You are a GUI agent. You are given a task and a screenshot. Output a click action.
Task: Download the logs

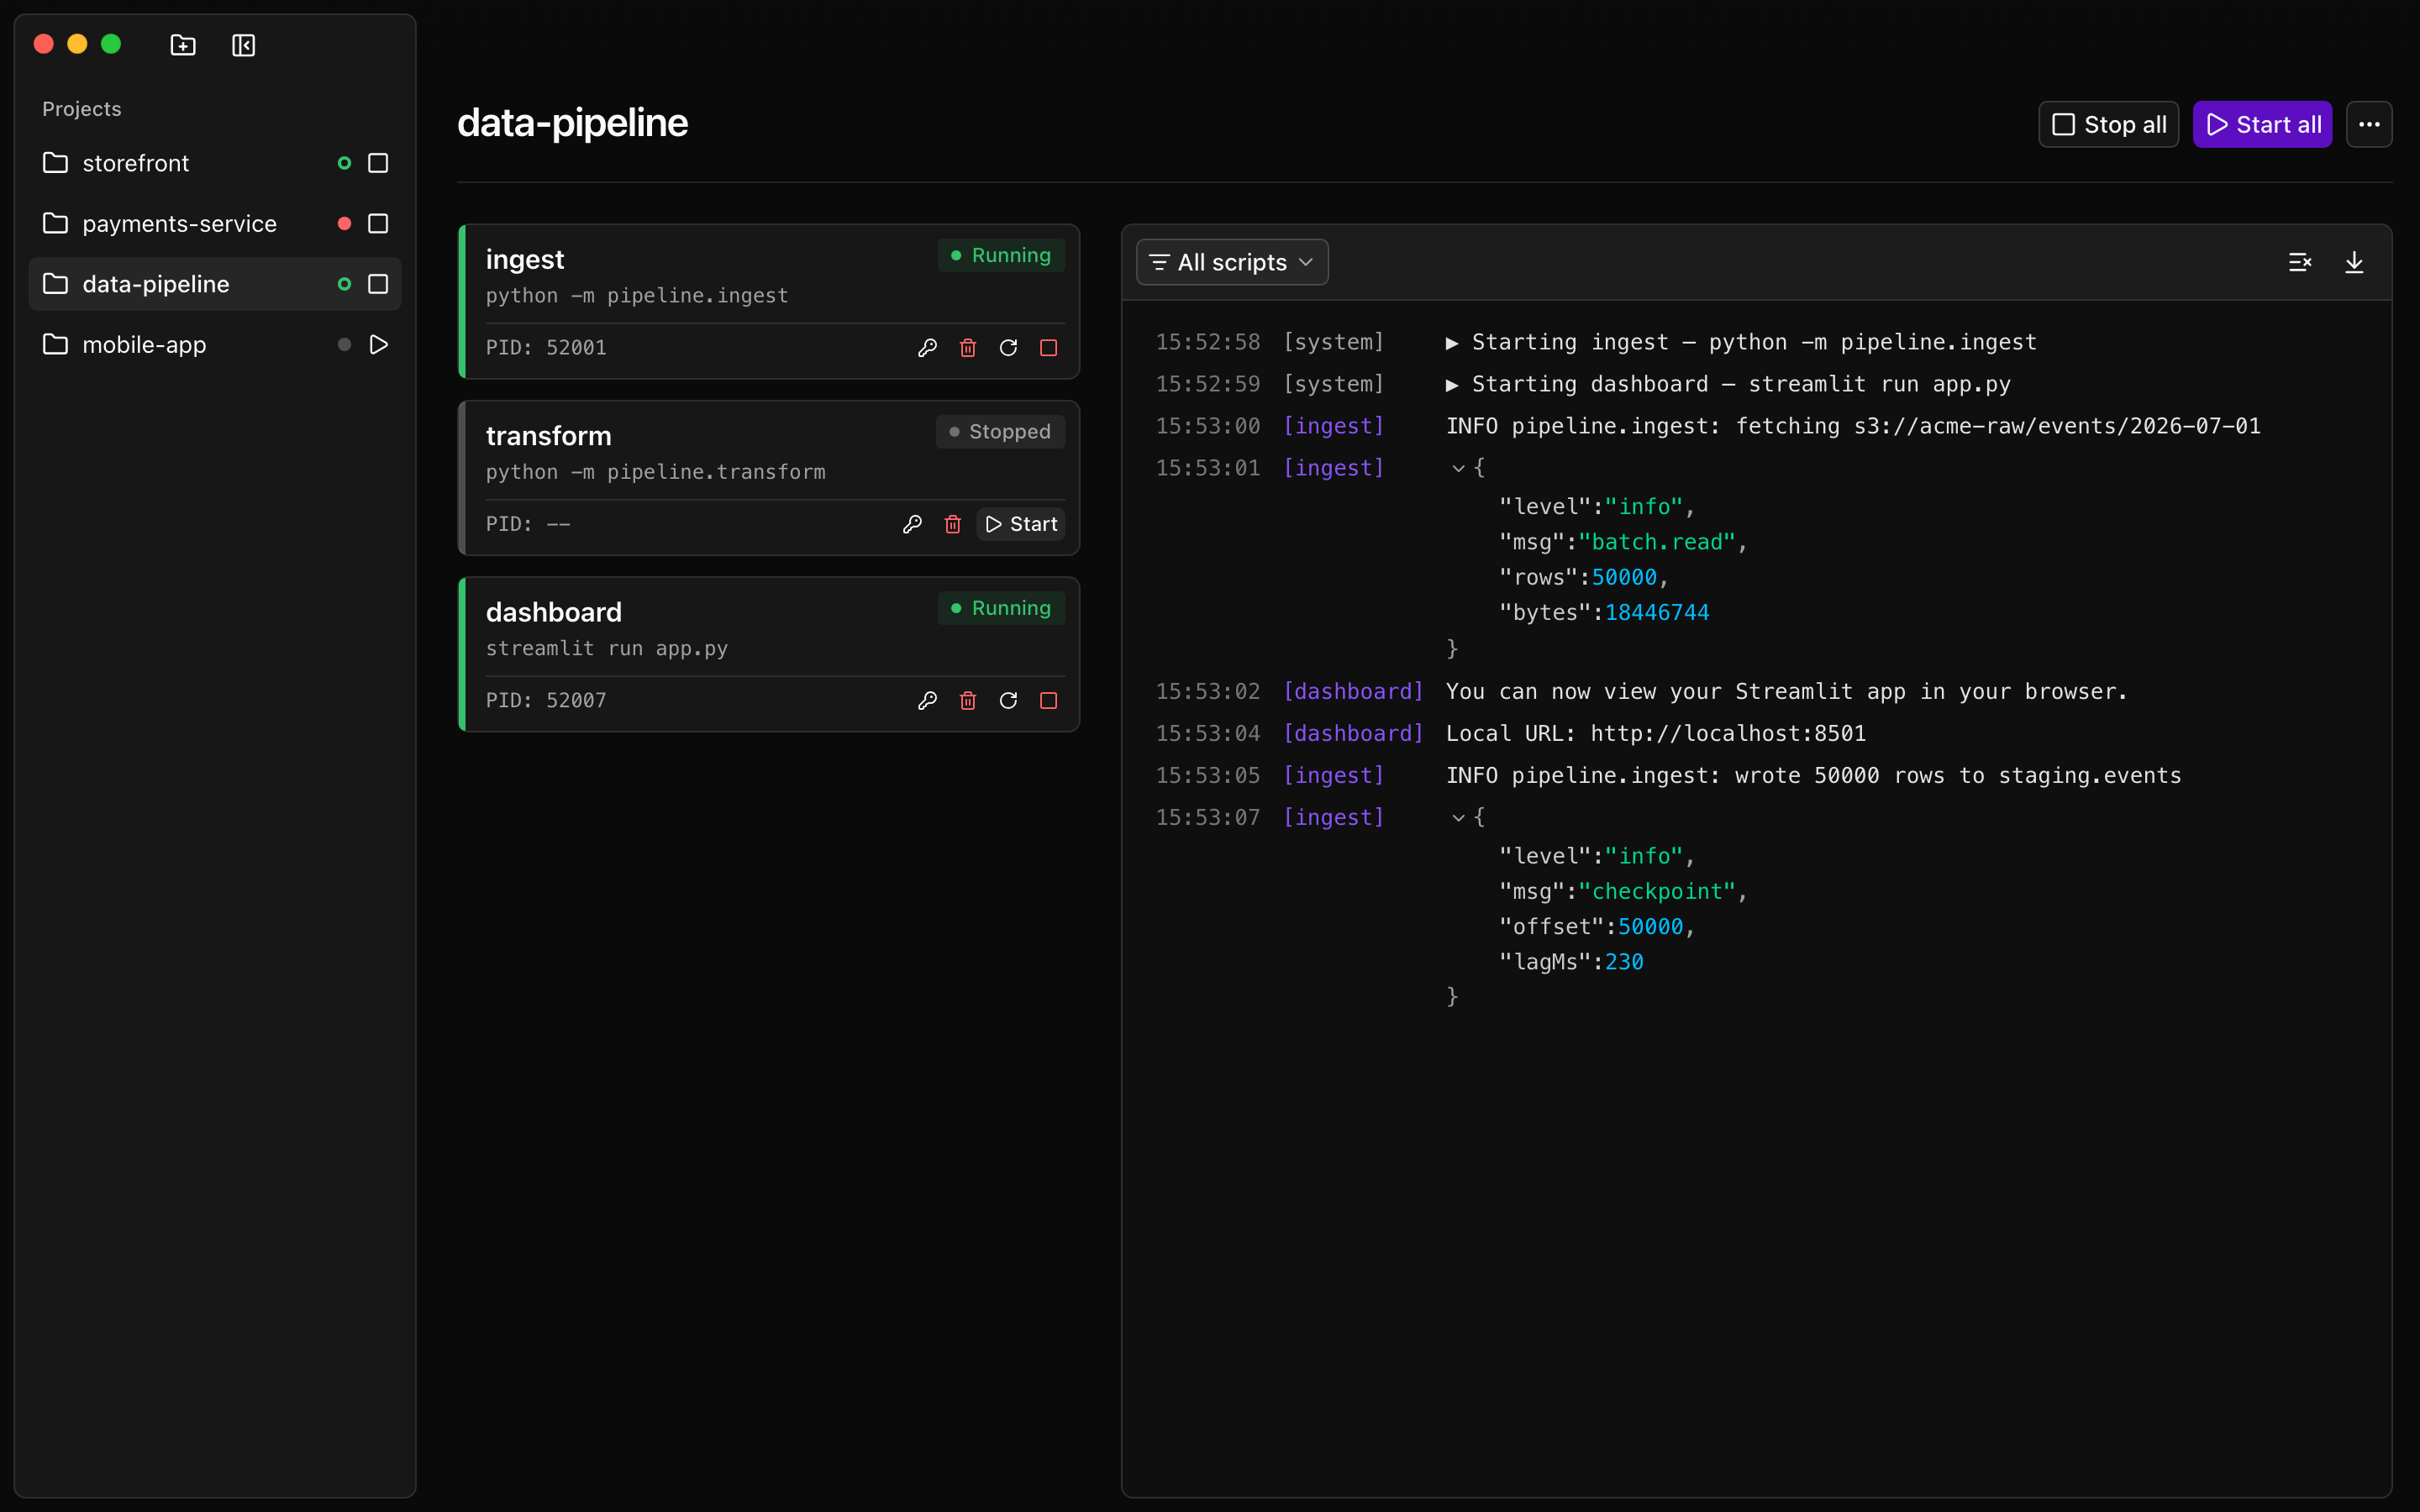pos(2354,262)
